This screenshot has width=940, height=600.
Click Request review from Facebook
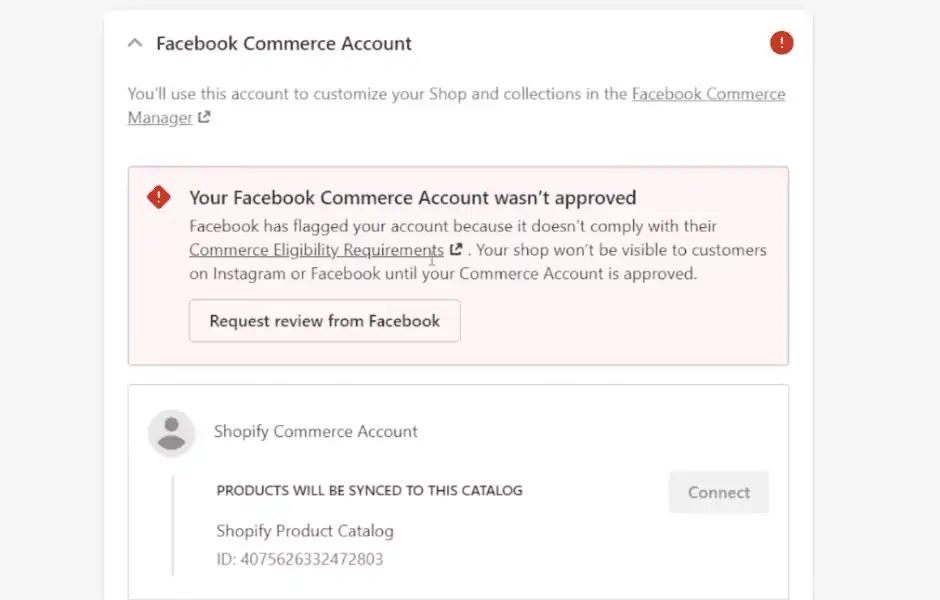click(324, 321)
